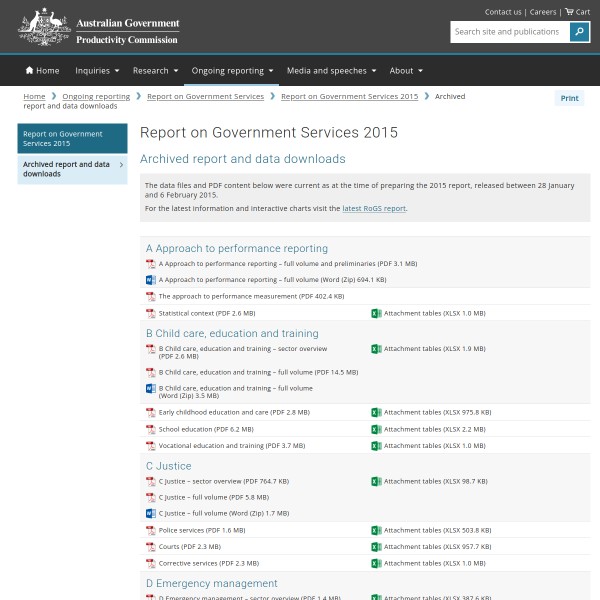This screenshot has width=600, height=600.
Task: Click the Print button
Action: [x=569, y=98]
